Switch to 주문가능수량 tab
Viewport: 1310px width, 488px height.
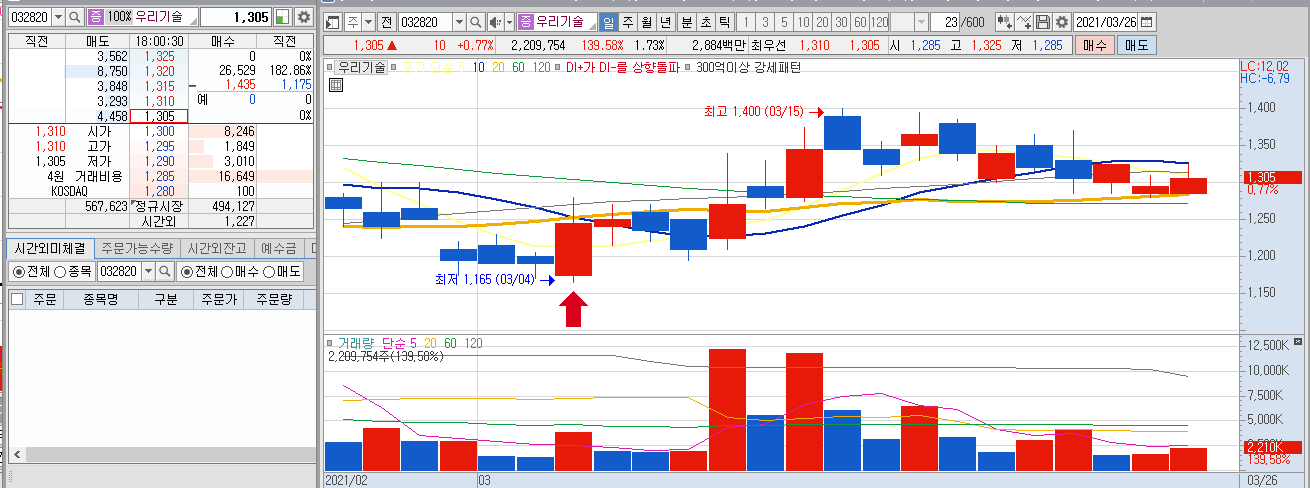tap(139, 248)
